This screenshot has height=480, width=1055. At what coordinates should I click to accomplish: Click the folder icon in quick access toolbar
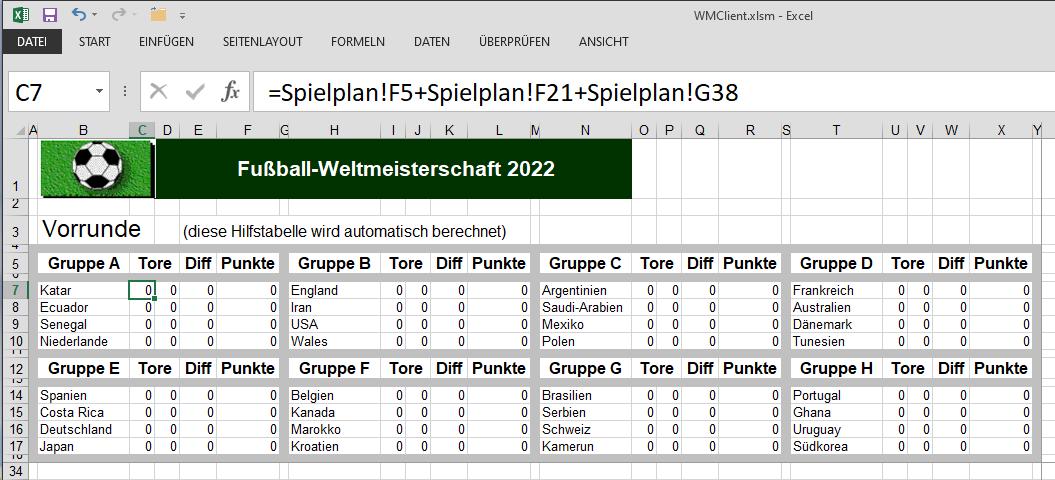158,14
